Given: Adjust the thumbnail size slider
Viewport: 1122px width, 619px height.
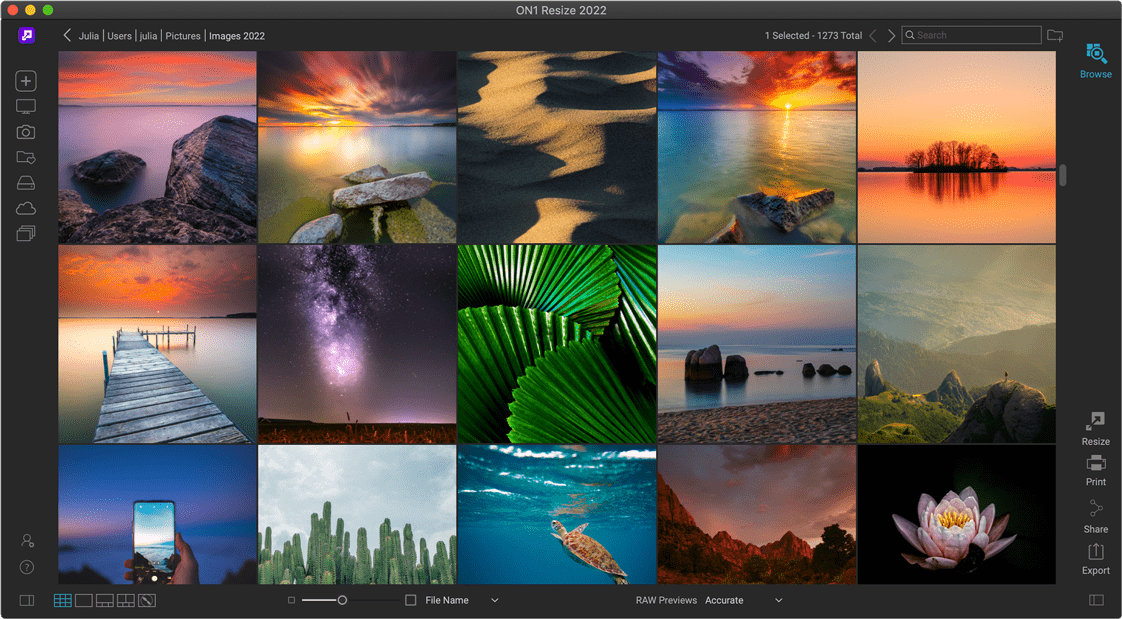Looking at the screenshot, I should pos(342,600).
